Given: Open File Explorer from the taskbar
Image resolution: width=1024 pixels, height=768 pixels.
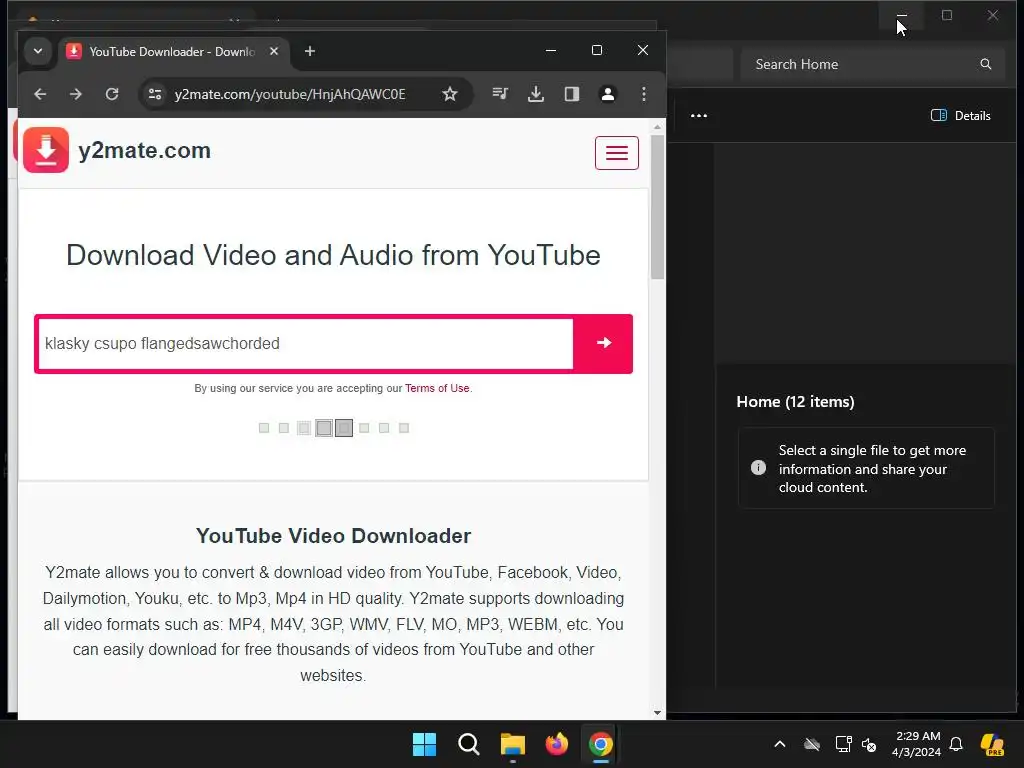Looking at the screenshot, I should 513,744.
